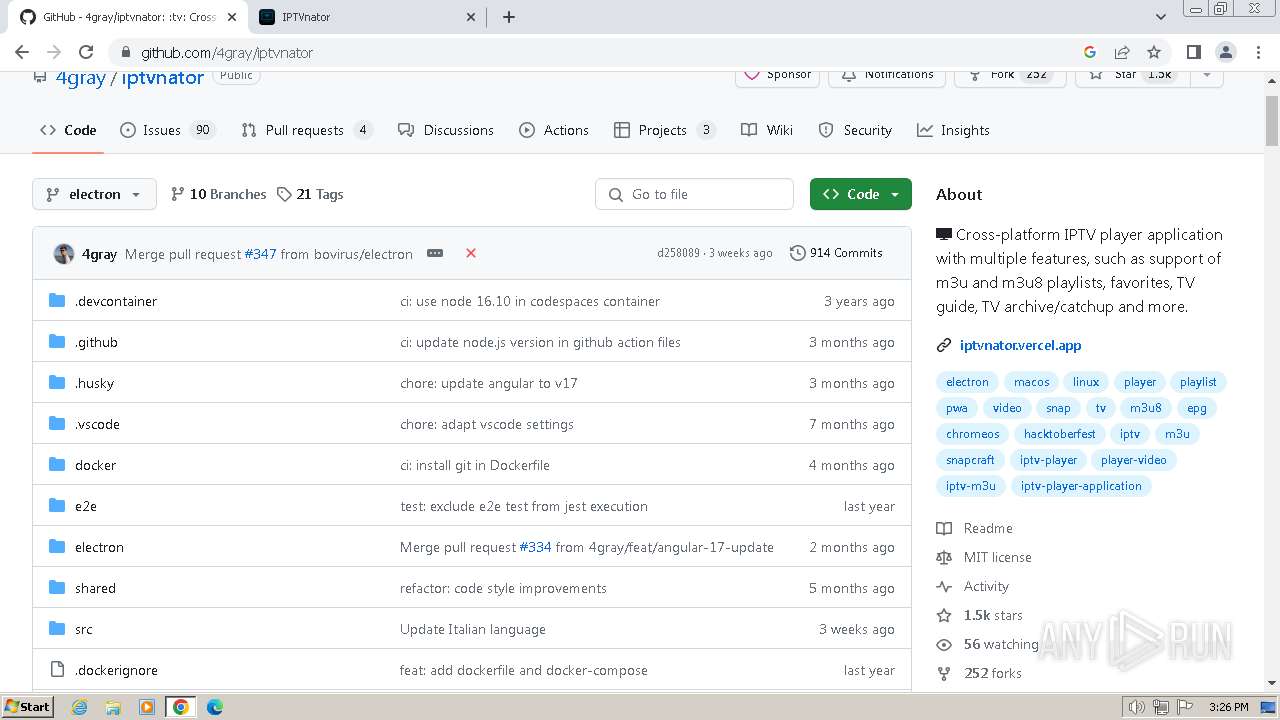Click the browser back arrow
This screenshot has width=1280, height=720.
click(x=22, y=52)
